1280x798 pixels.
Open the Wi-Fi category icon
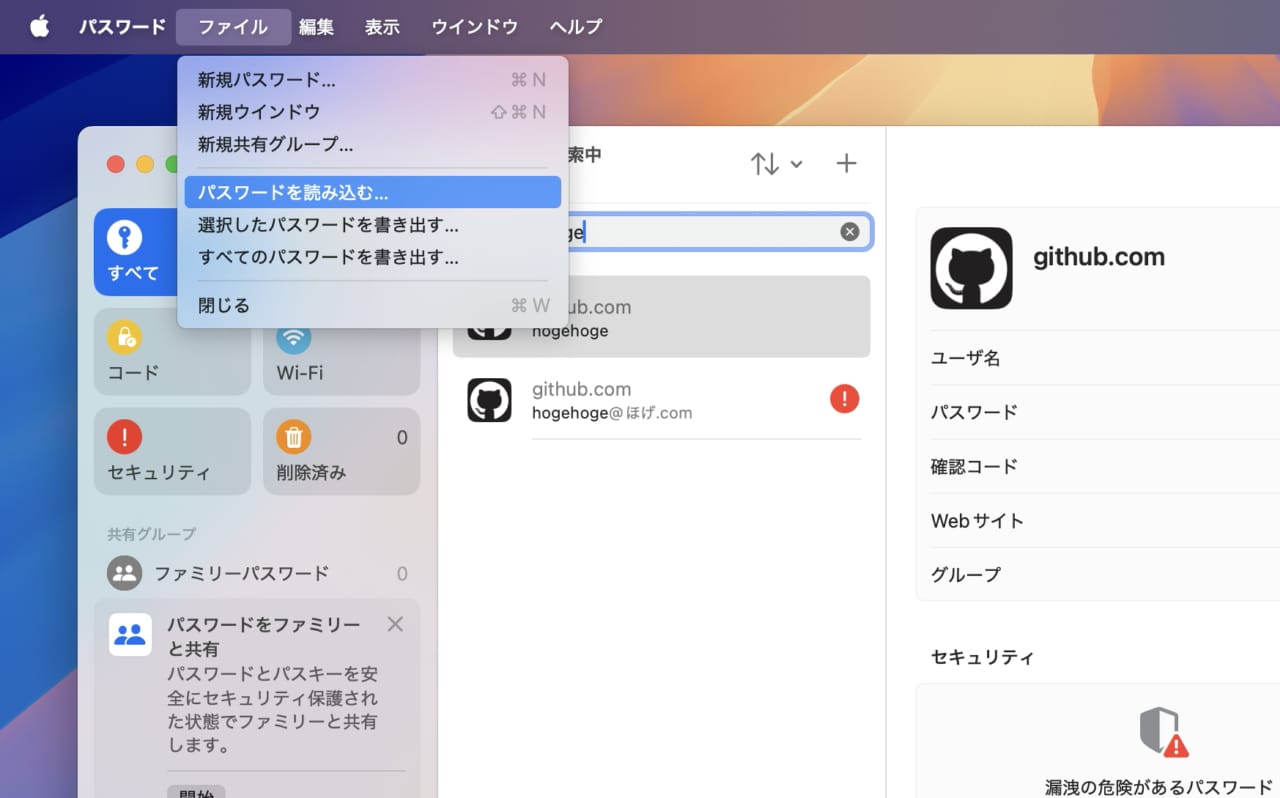[x=293, y=337]
